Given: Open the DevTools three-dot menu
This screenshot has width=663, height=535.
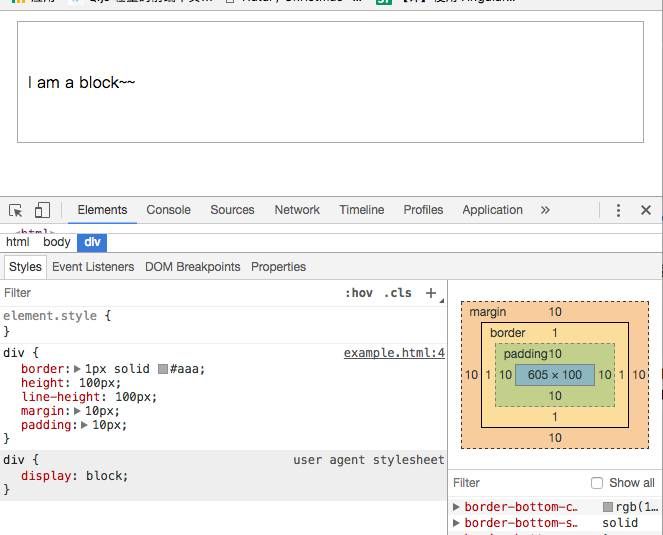Looking at the screenshot, I should coord(618,210).
